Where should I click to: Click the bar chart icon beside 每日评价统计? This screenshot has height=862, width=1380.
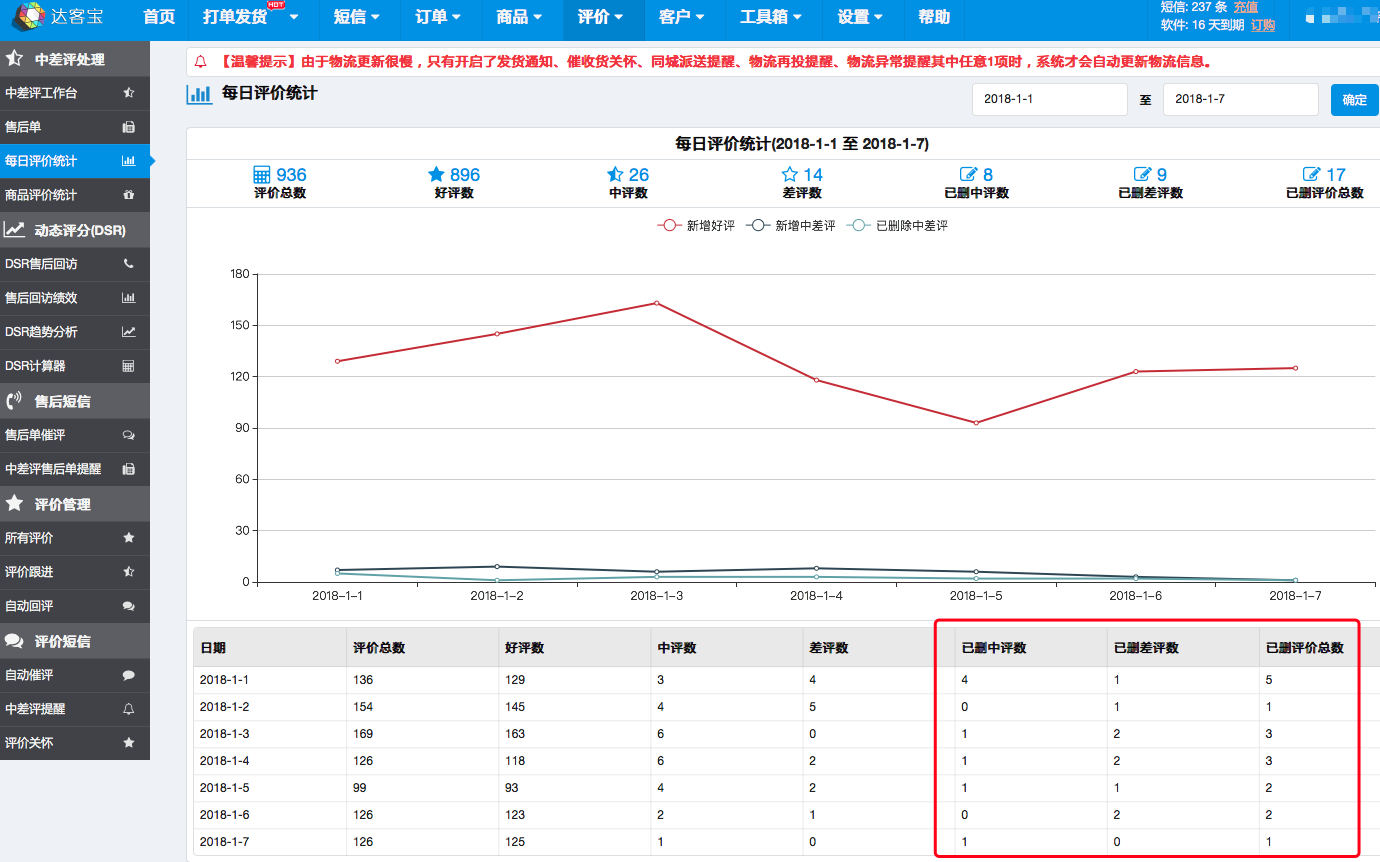tap(129, 161)
